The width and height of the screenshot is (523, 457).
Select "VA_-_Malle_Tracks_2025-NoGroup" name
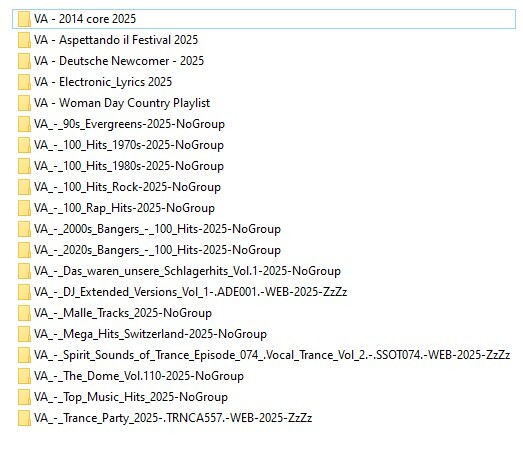pyautogui.click(x=123, y=313)
